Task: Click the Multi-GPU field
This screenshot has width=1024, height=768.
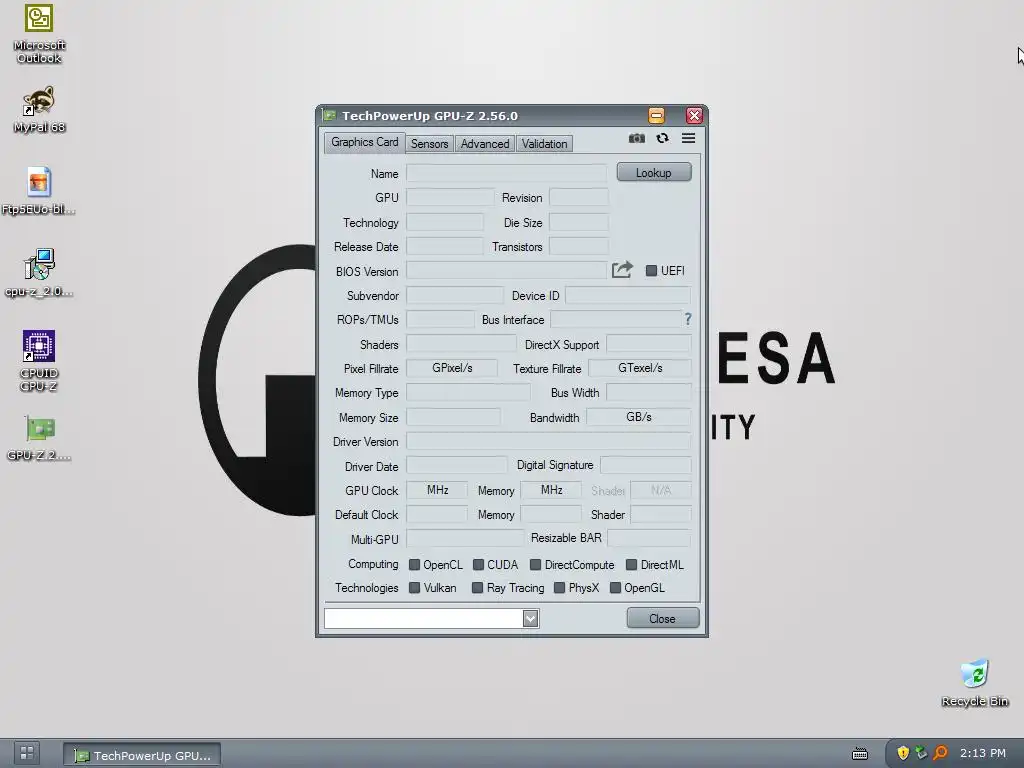Action: [465, 539]
